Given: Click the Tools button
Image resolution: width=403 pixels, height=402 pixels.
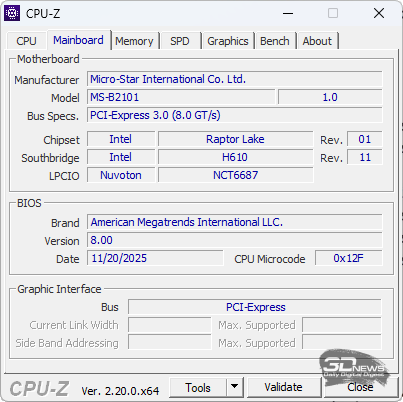Looking at the screenshot, I should click(198, 387).
